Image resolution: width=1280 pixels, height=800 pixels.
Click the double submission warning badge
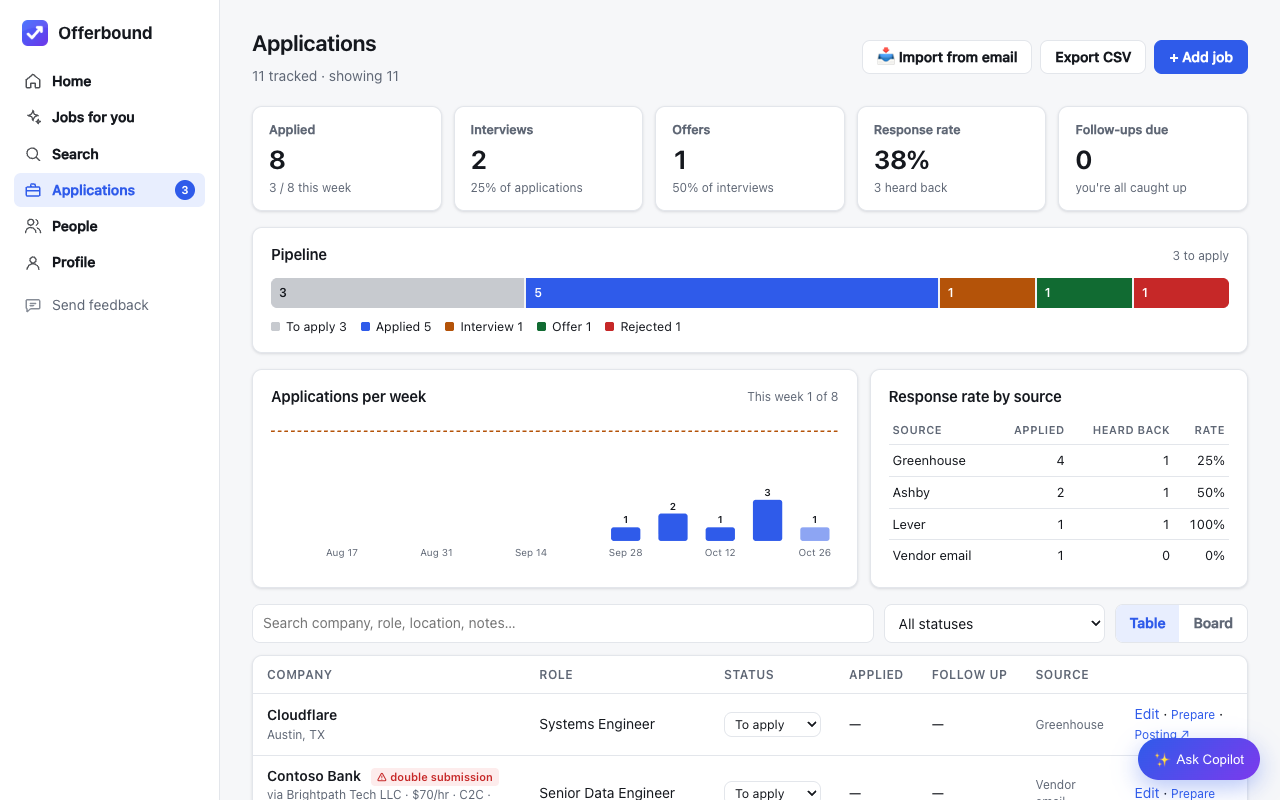point(435,777)
